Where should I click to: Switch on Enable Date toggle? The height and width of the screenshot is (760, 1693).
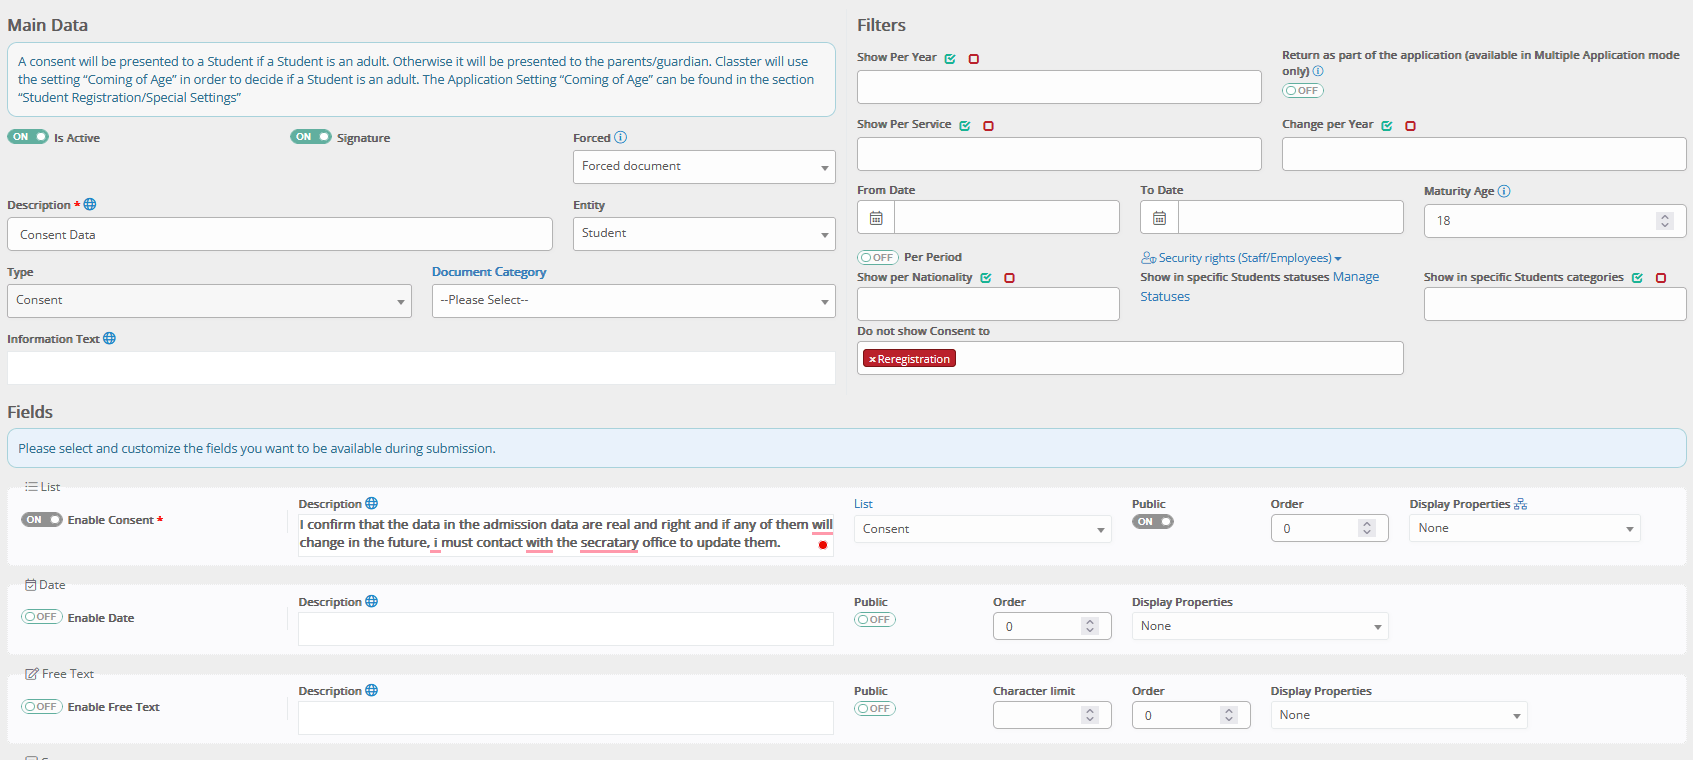point(42,617)
